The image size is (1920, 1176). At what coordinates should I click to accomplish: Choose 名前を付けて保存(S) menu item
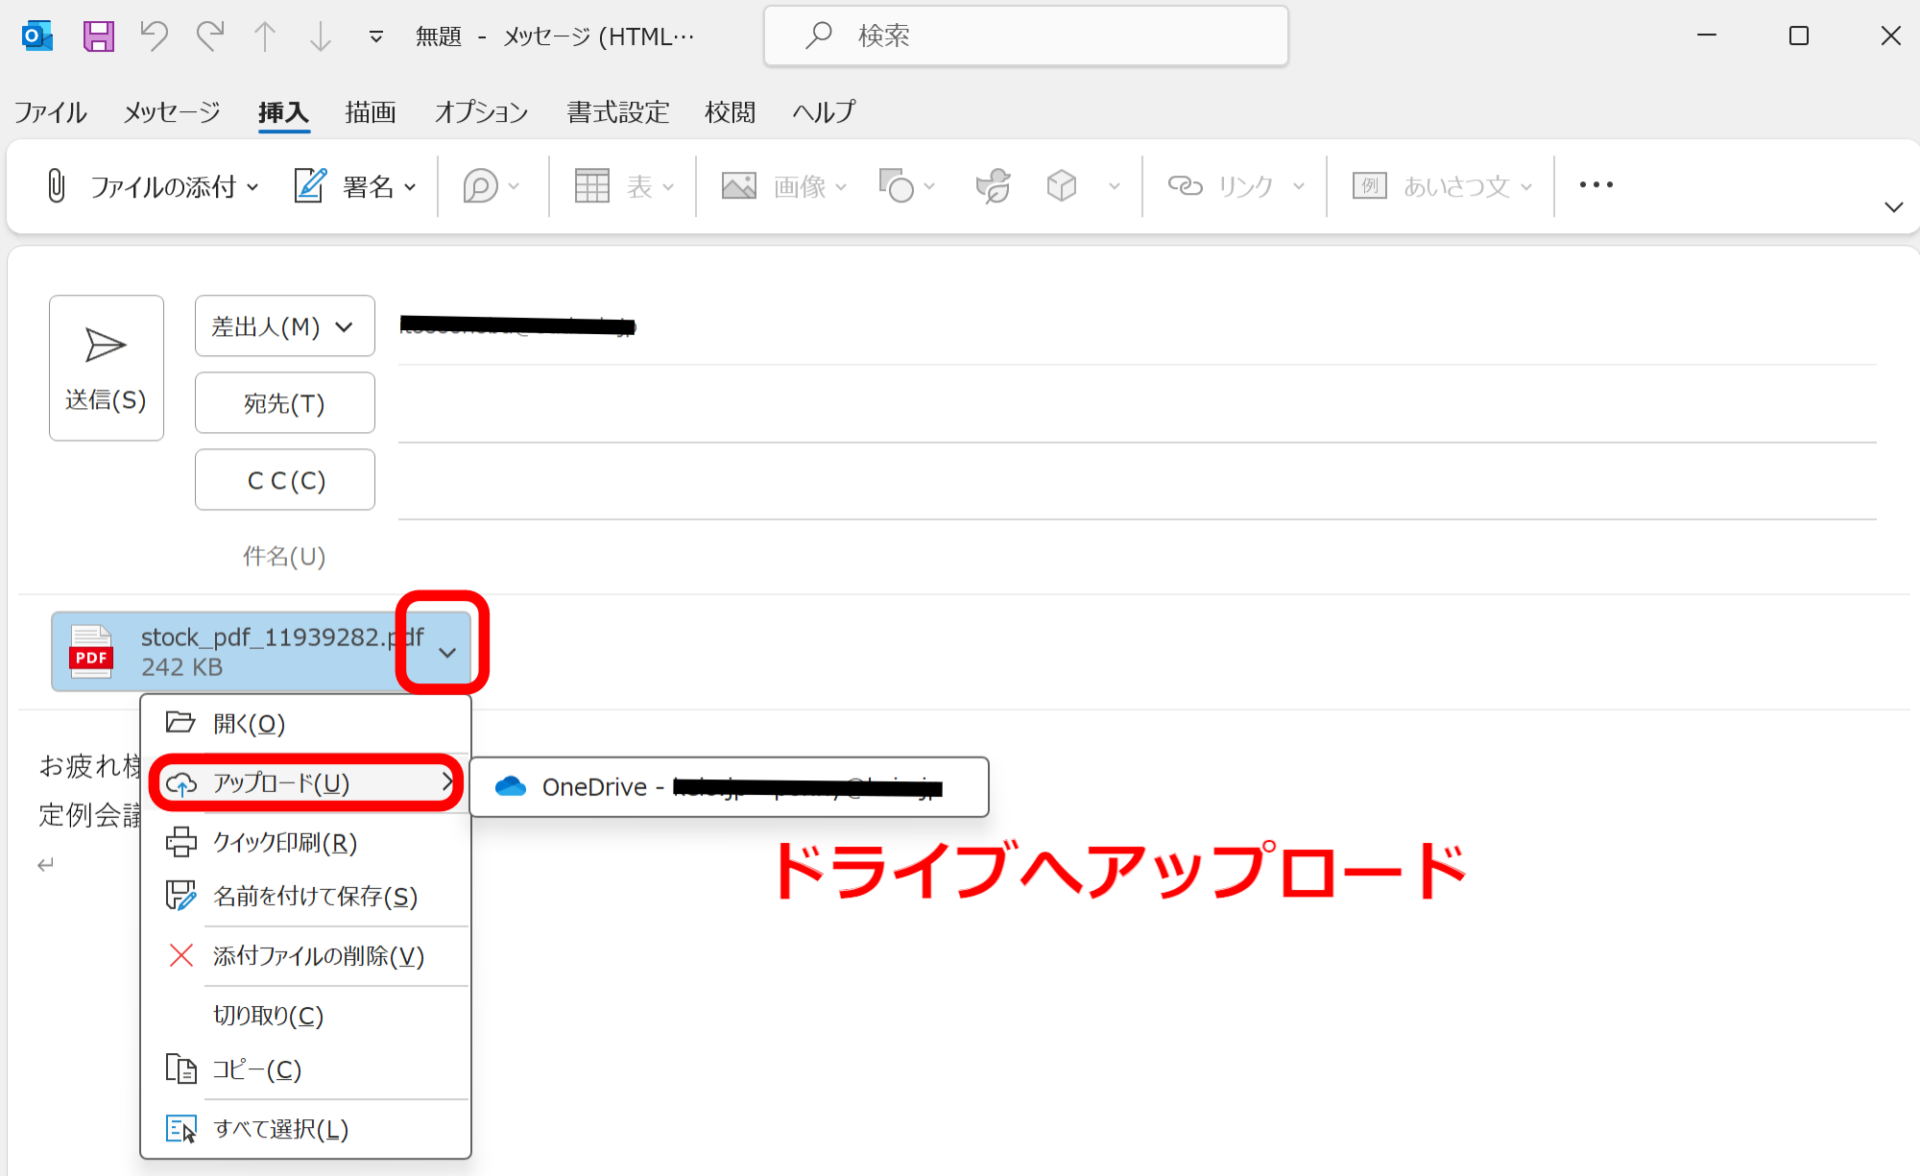click(x=306, y=896)
